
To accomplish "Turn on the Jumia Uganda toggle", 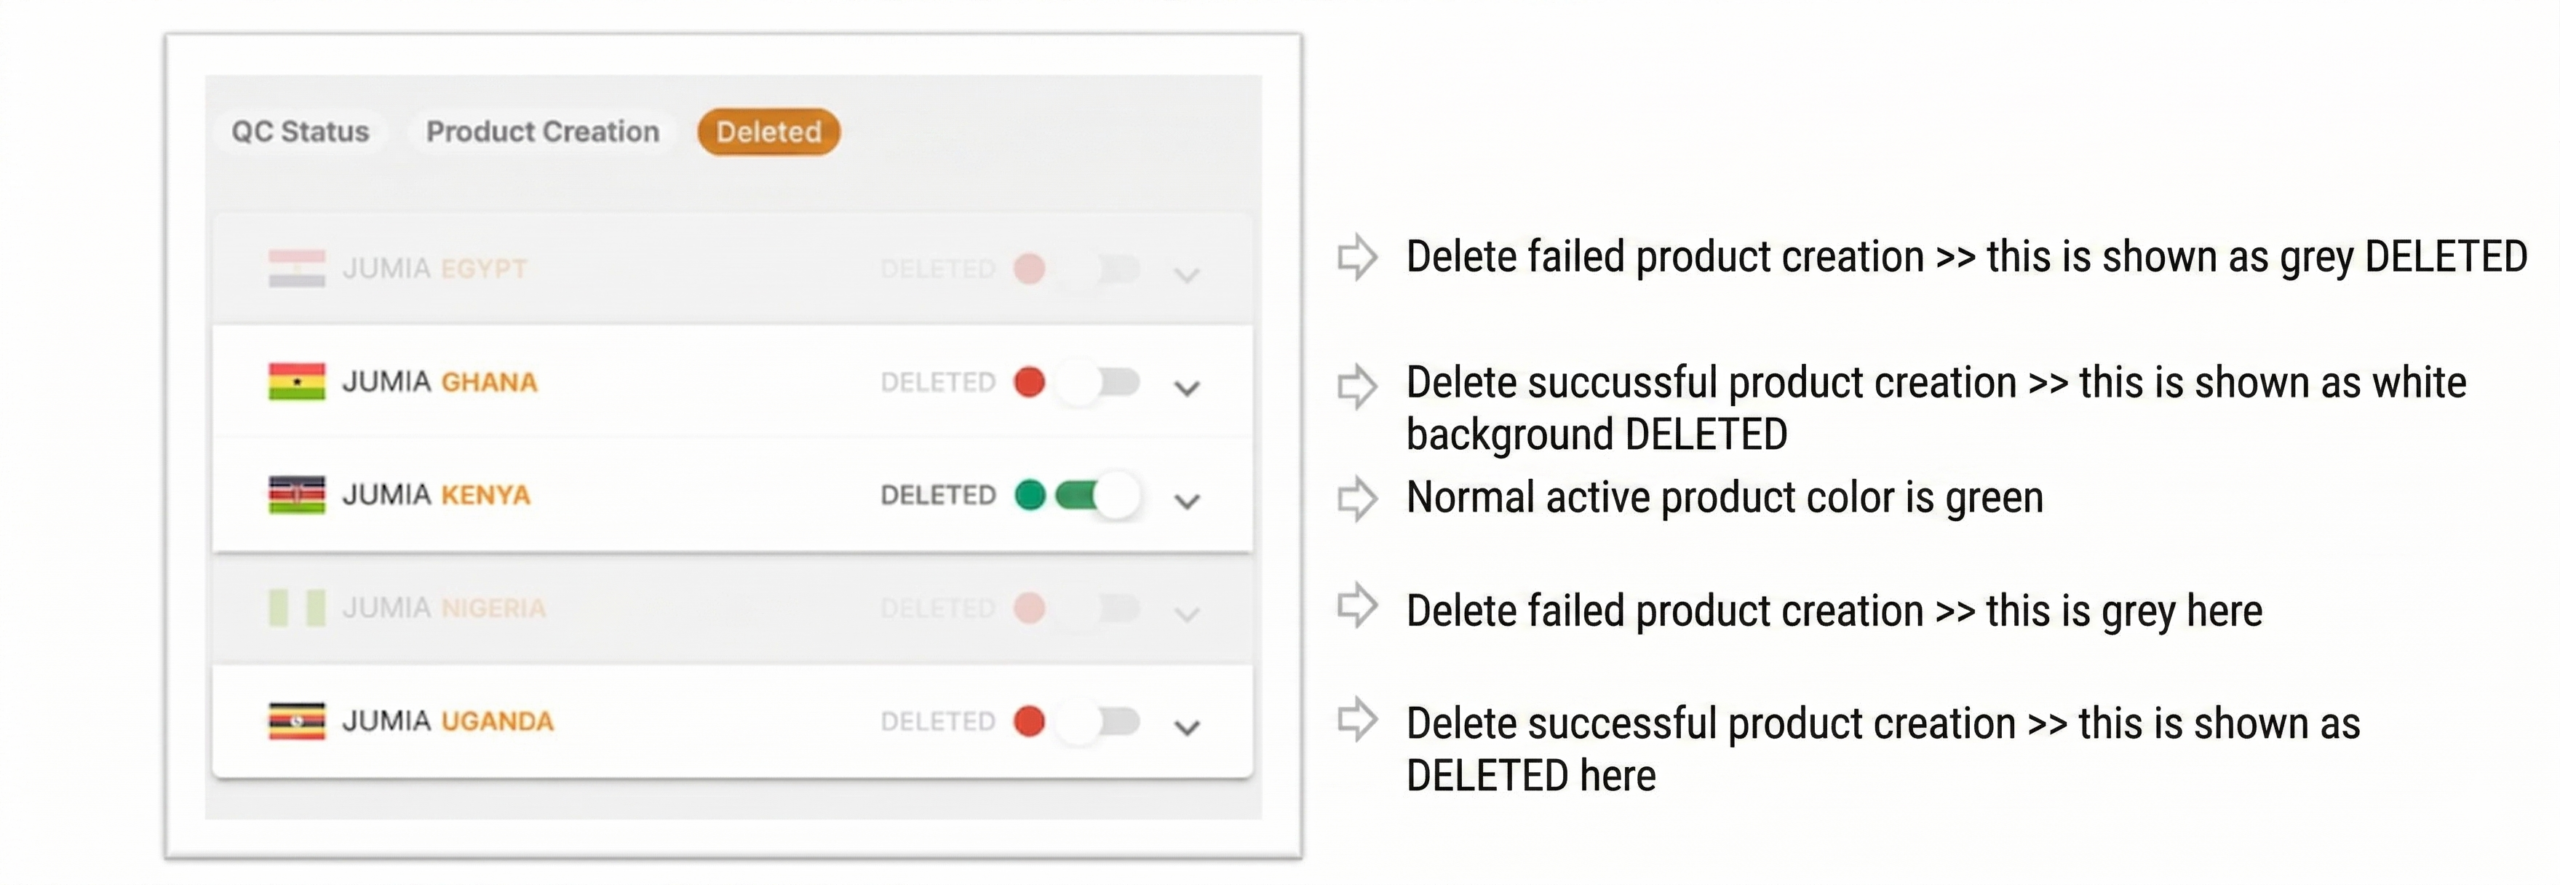I will coord(1099,720).
